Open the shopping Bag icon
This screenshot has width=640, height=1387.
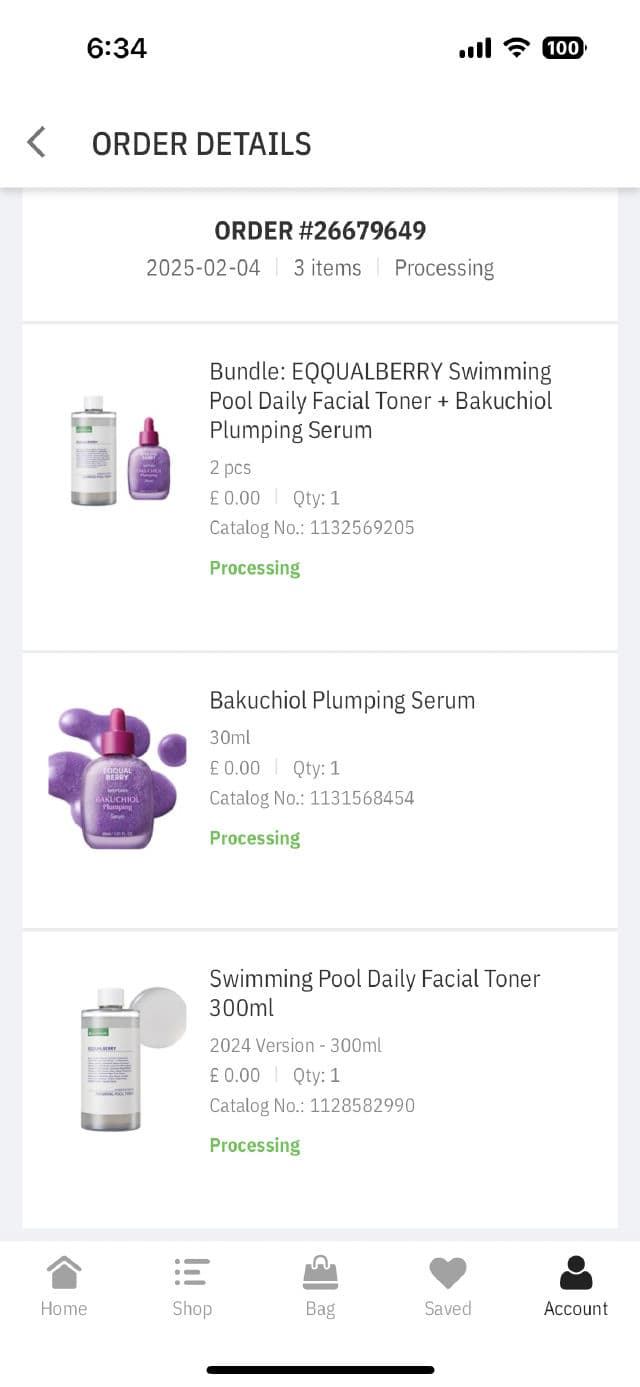(x=320, y=1273)
